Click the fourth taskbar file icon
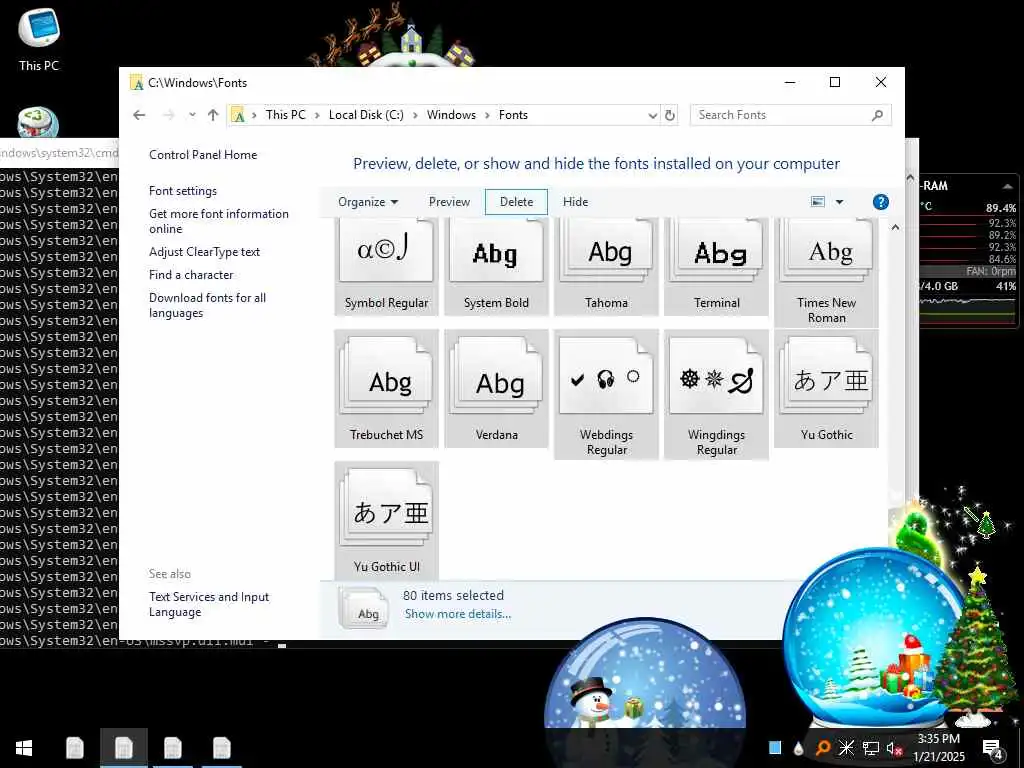This screenshot has height=768, width=1024. (x=221, y=748)
